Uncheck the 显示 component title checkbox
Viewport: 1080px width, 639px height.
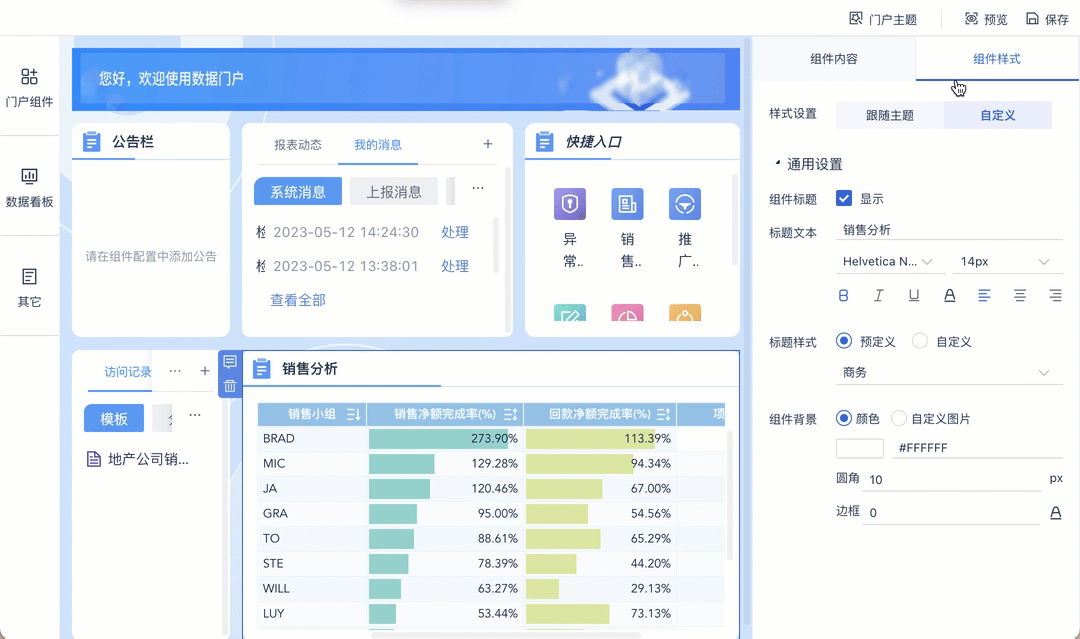844,198
